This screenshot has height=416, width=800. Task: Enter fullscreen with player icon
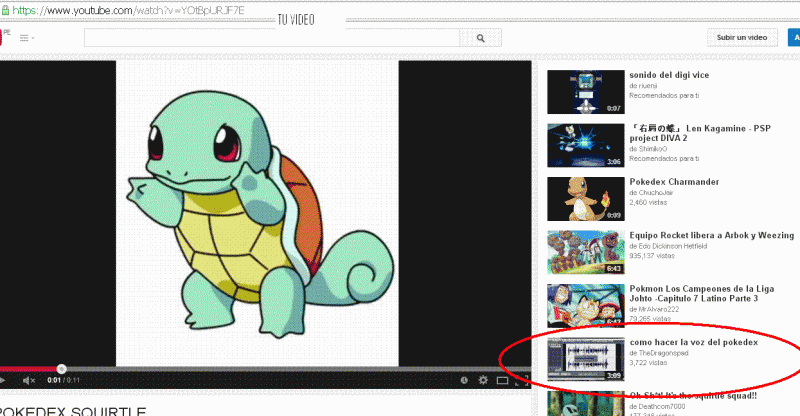click(522, 381)
